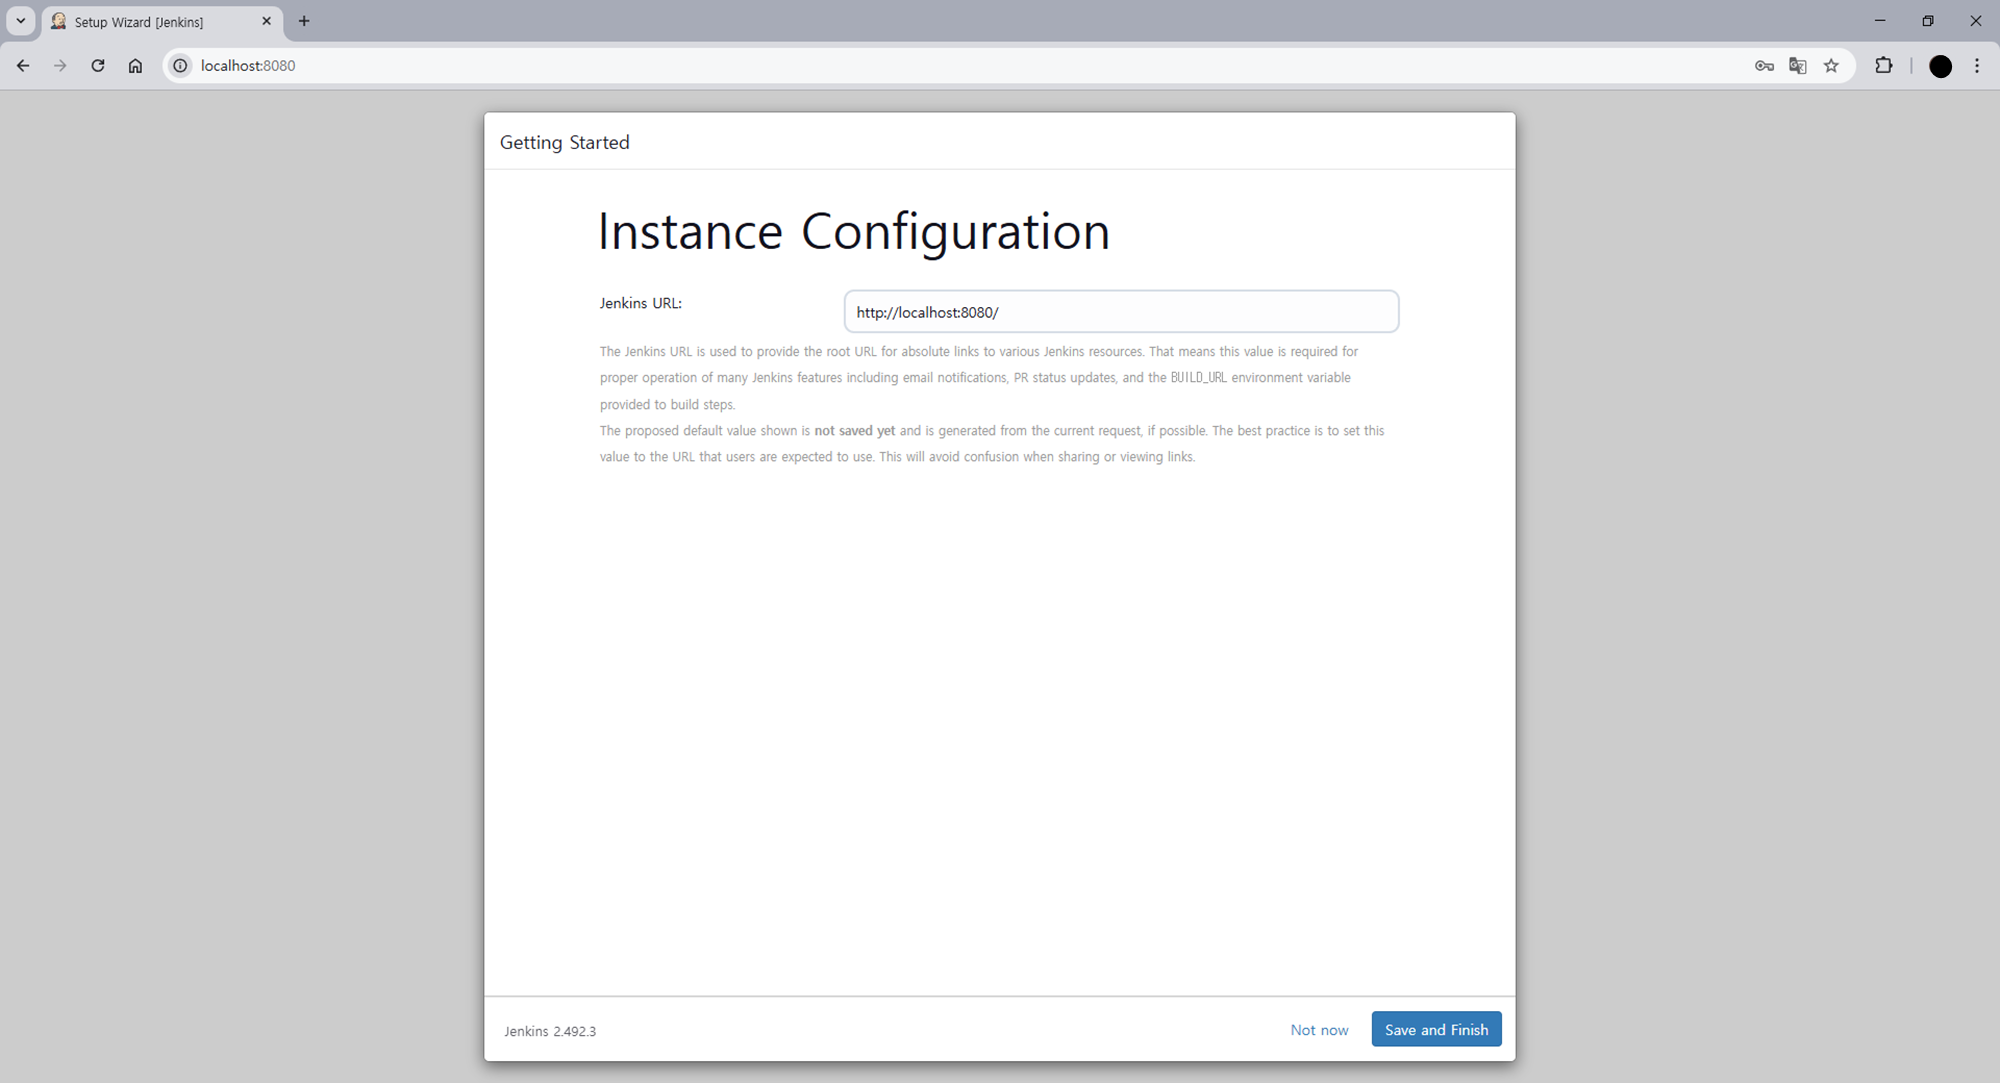Image resolution: width=2000 pixels, height=1083 pixels.
Task: Click the Getting Started header text
Action: (x=565, y=142)
